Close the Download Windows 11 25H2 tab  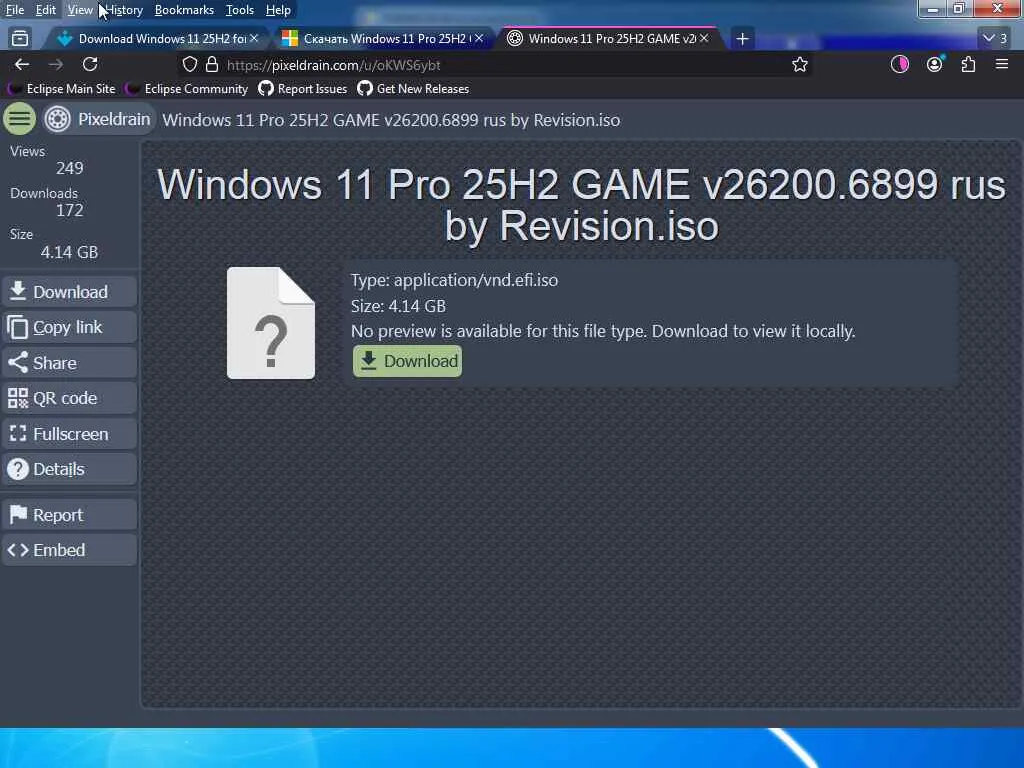coord(254,39)
